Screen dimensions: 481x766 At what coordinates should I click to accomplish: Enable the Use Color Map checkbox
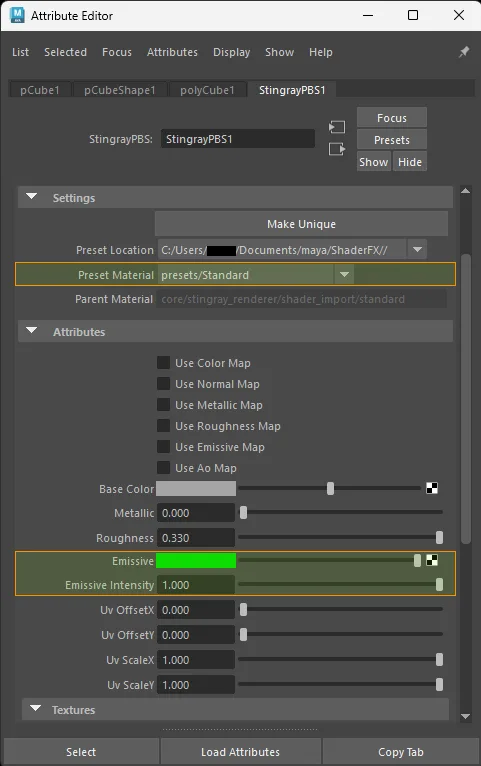click(163, 362)
